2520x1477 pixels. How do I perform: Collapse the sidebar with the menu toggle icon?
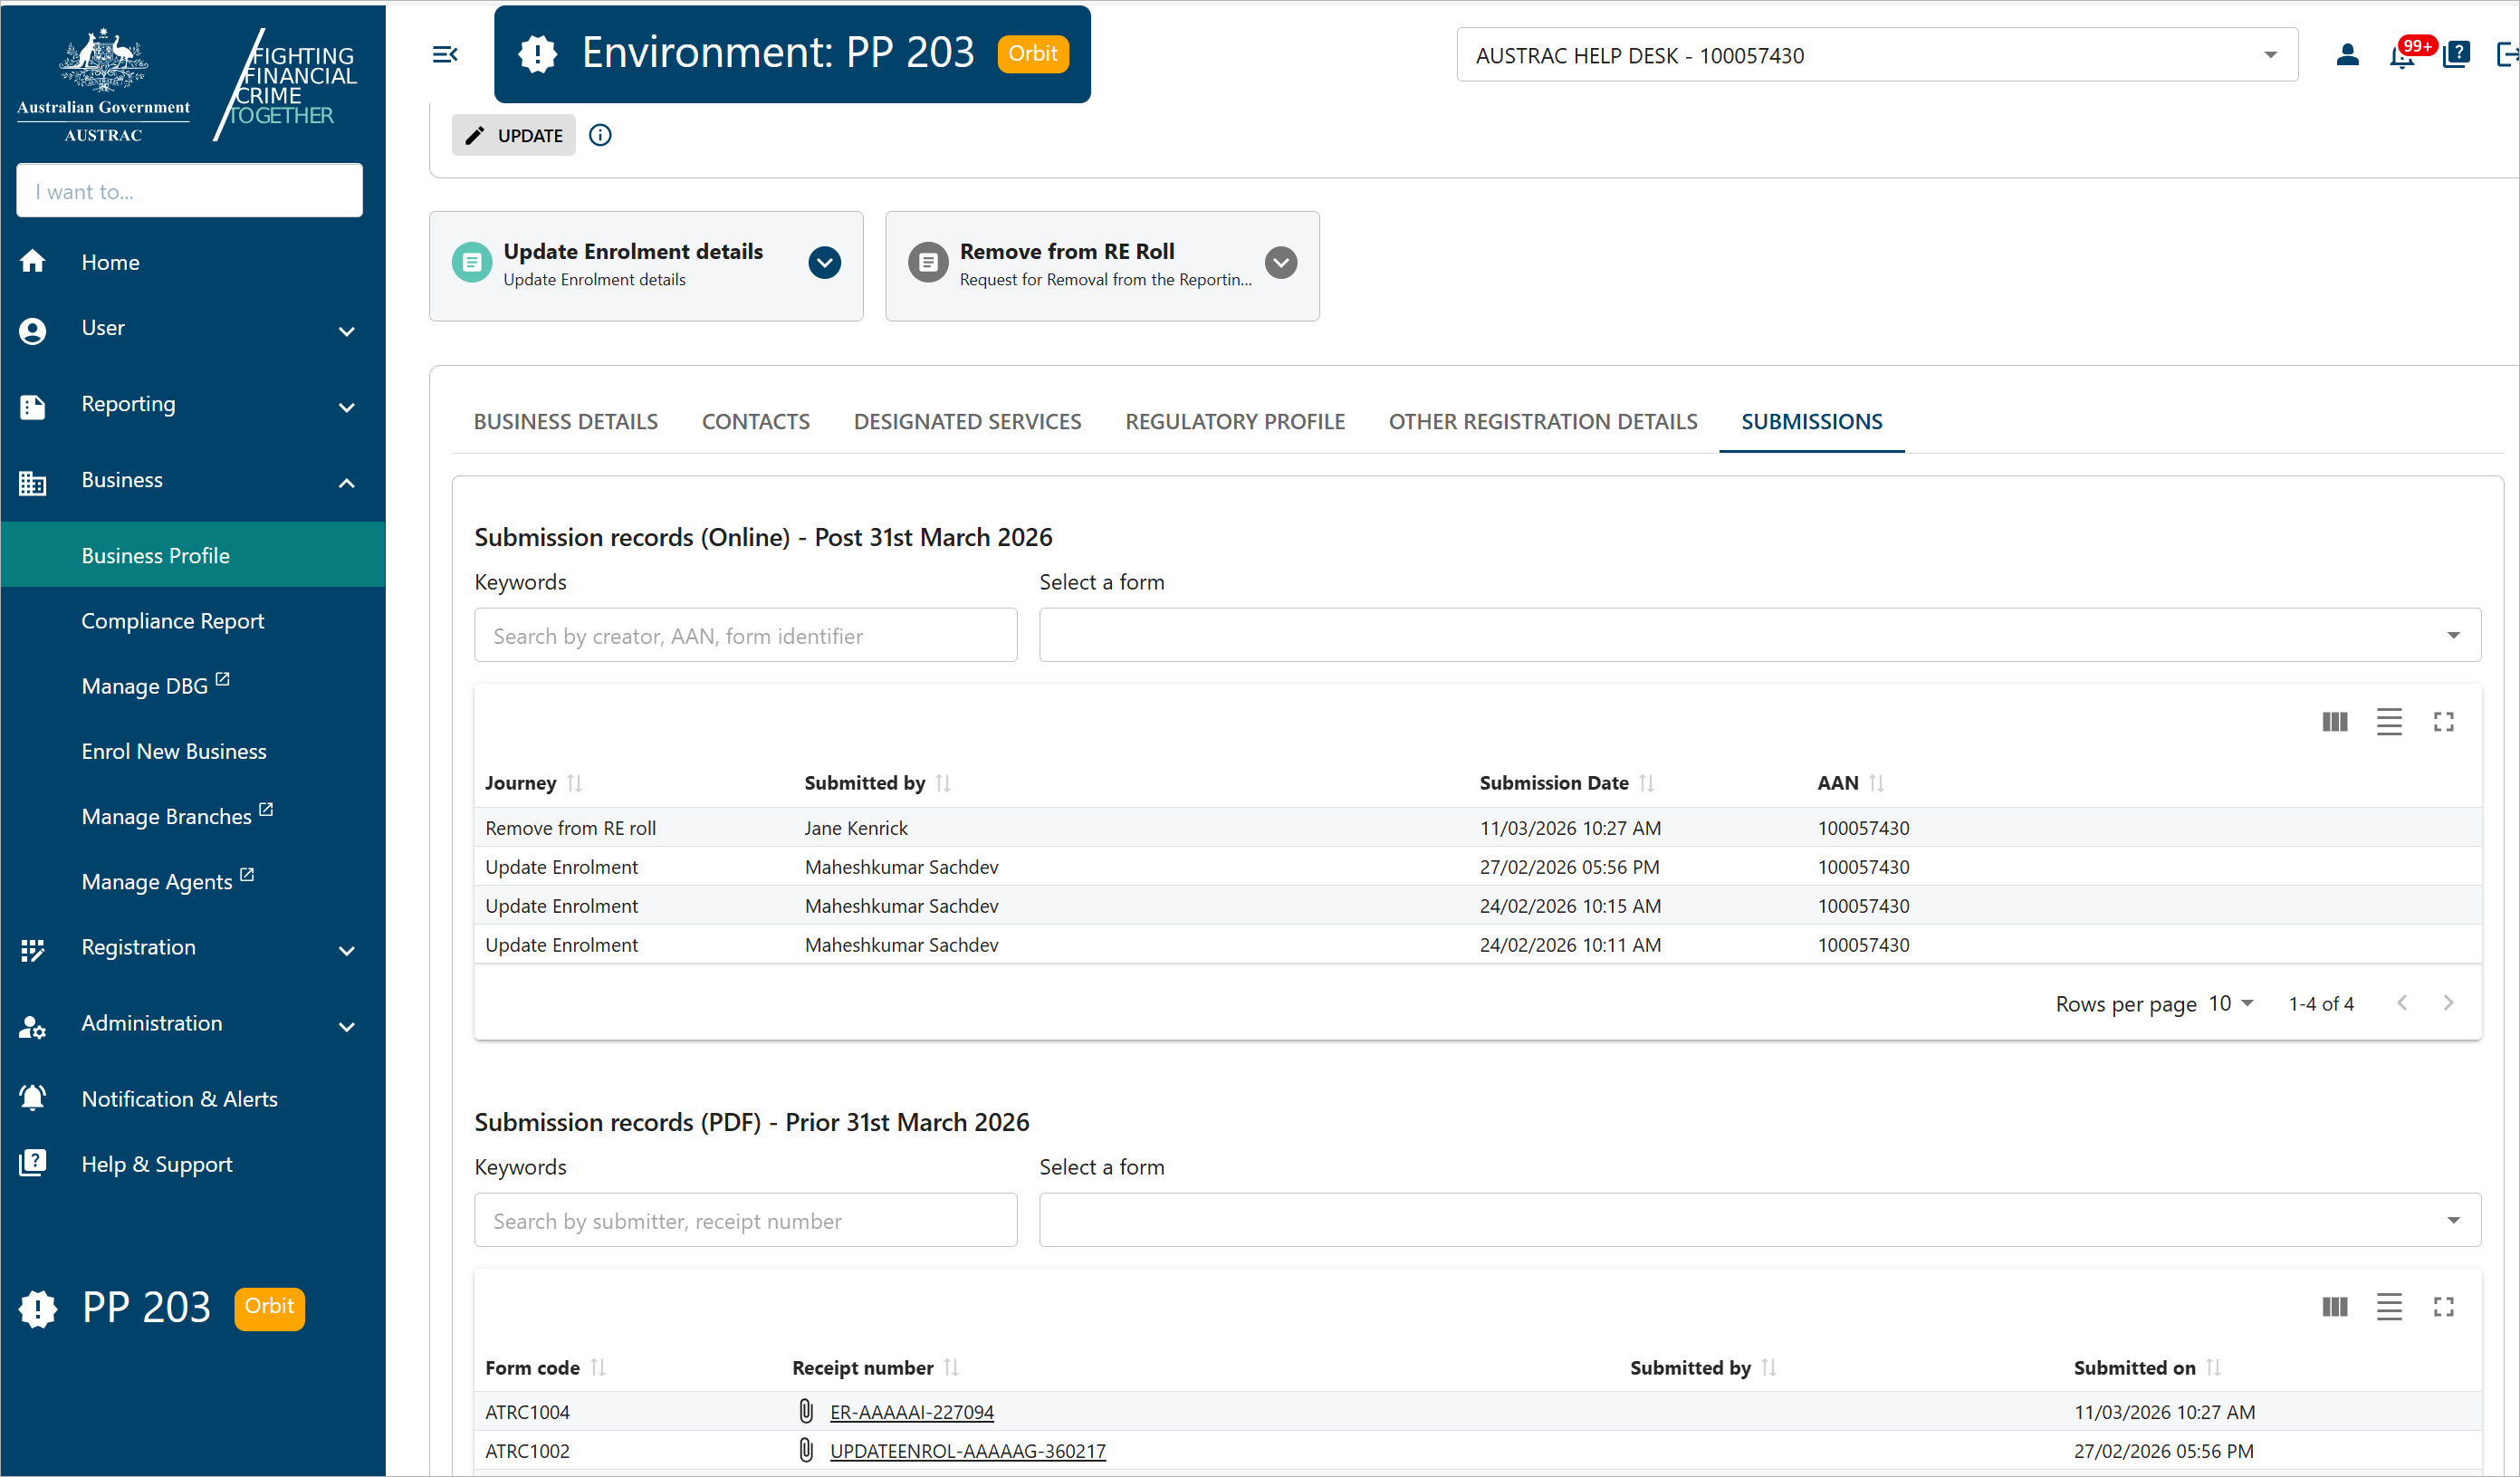click(445, 54)
